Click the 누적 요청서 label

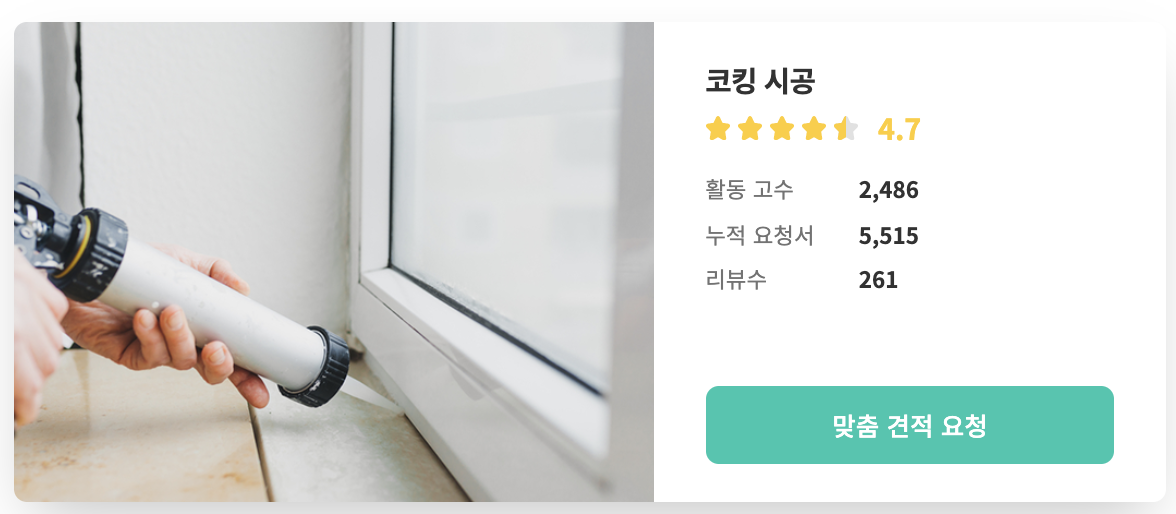pos(760,236)
